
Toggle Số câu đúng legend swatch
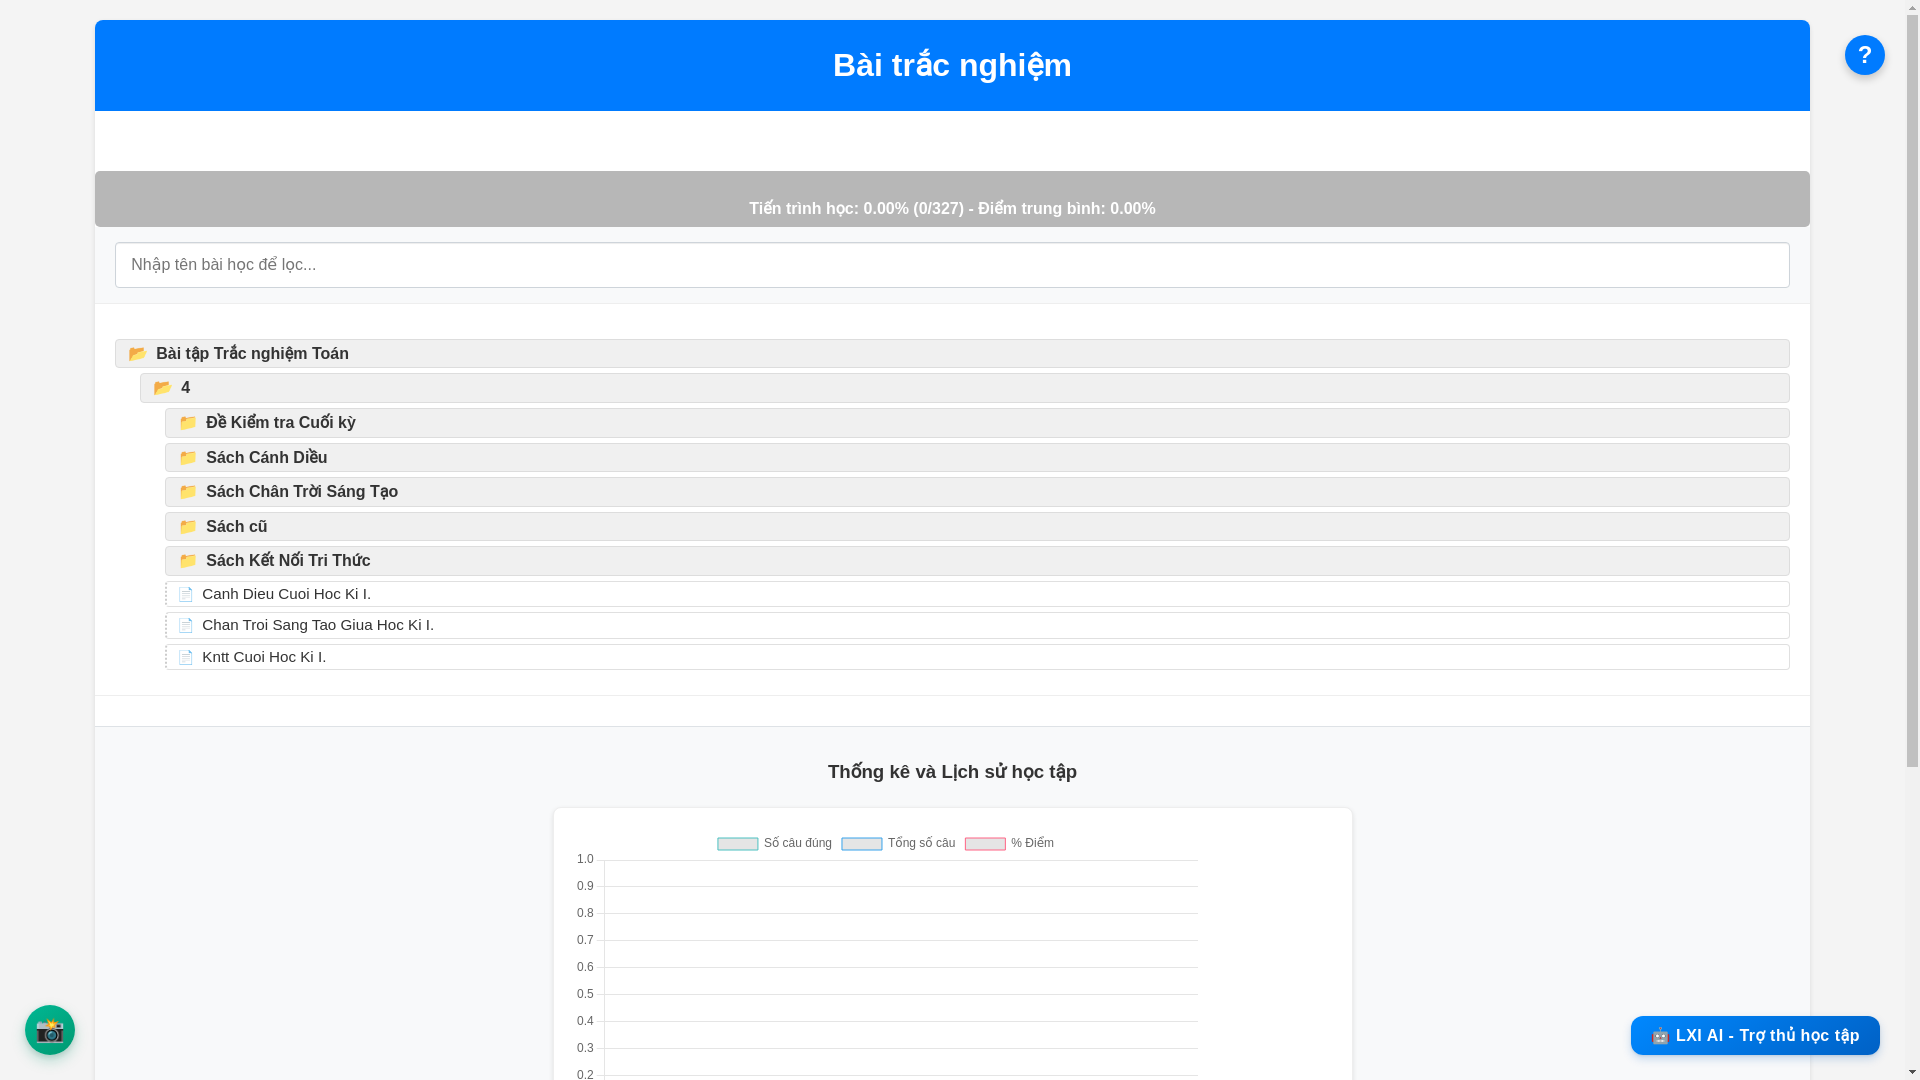point(738,844)
